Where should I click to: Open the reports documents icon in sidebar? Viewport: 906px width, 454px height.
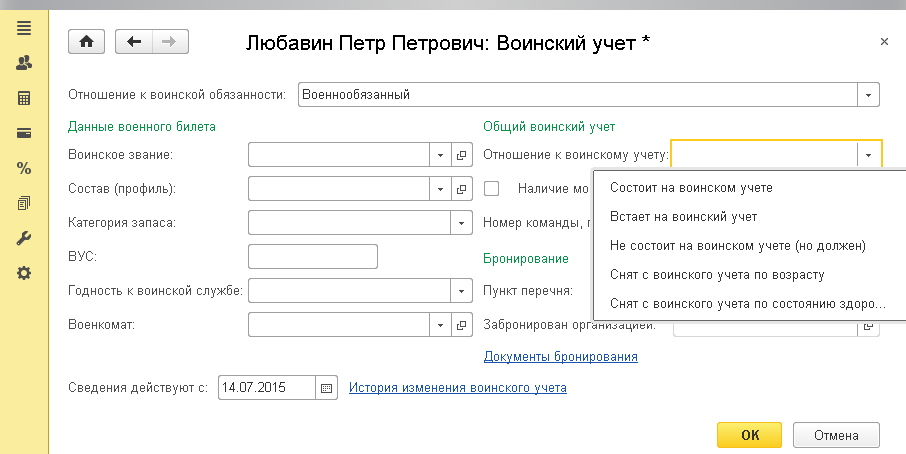point(24,203)
